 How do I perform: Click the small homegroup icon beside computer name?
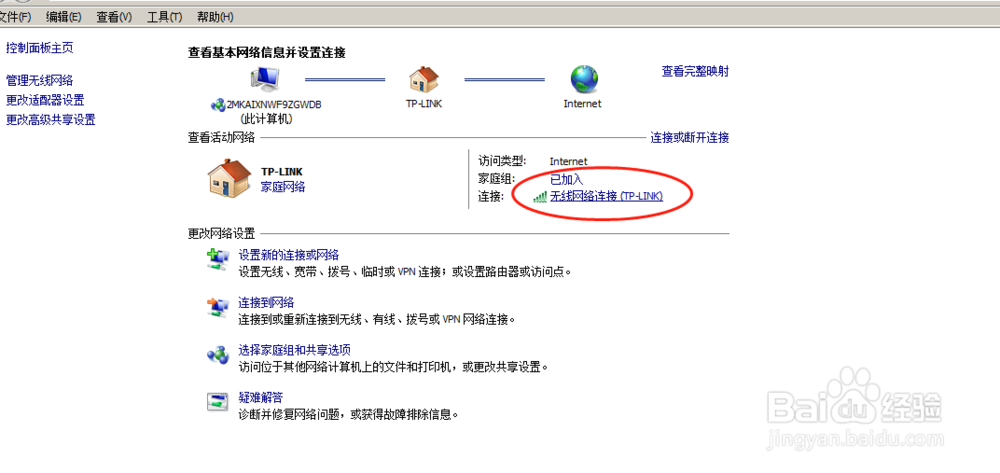(218, 105)
